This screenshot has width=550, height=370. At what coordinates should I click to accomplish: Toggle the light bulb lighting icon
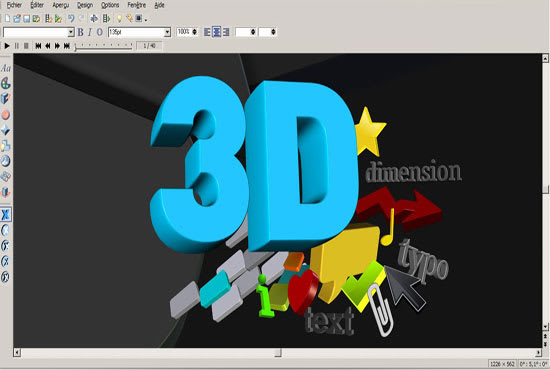(x=119, y=18)
